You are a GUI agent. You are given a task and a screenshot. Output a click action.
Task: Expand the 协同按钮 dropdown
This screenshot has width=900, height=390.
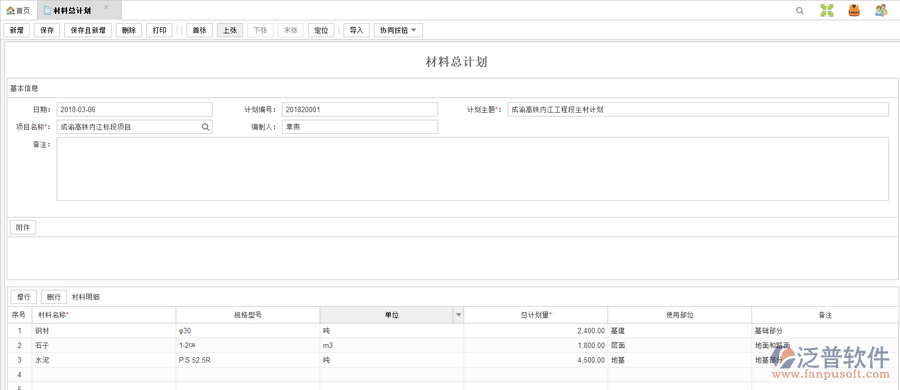398,30
